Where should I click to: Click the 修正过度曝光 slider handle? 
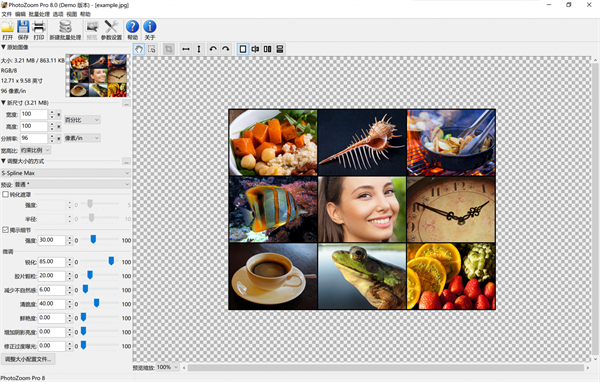coord(83,345)
